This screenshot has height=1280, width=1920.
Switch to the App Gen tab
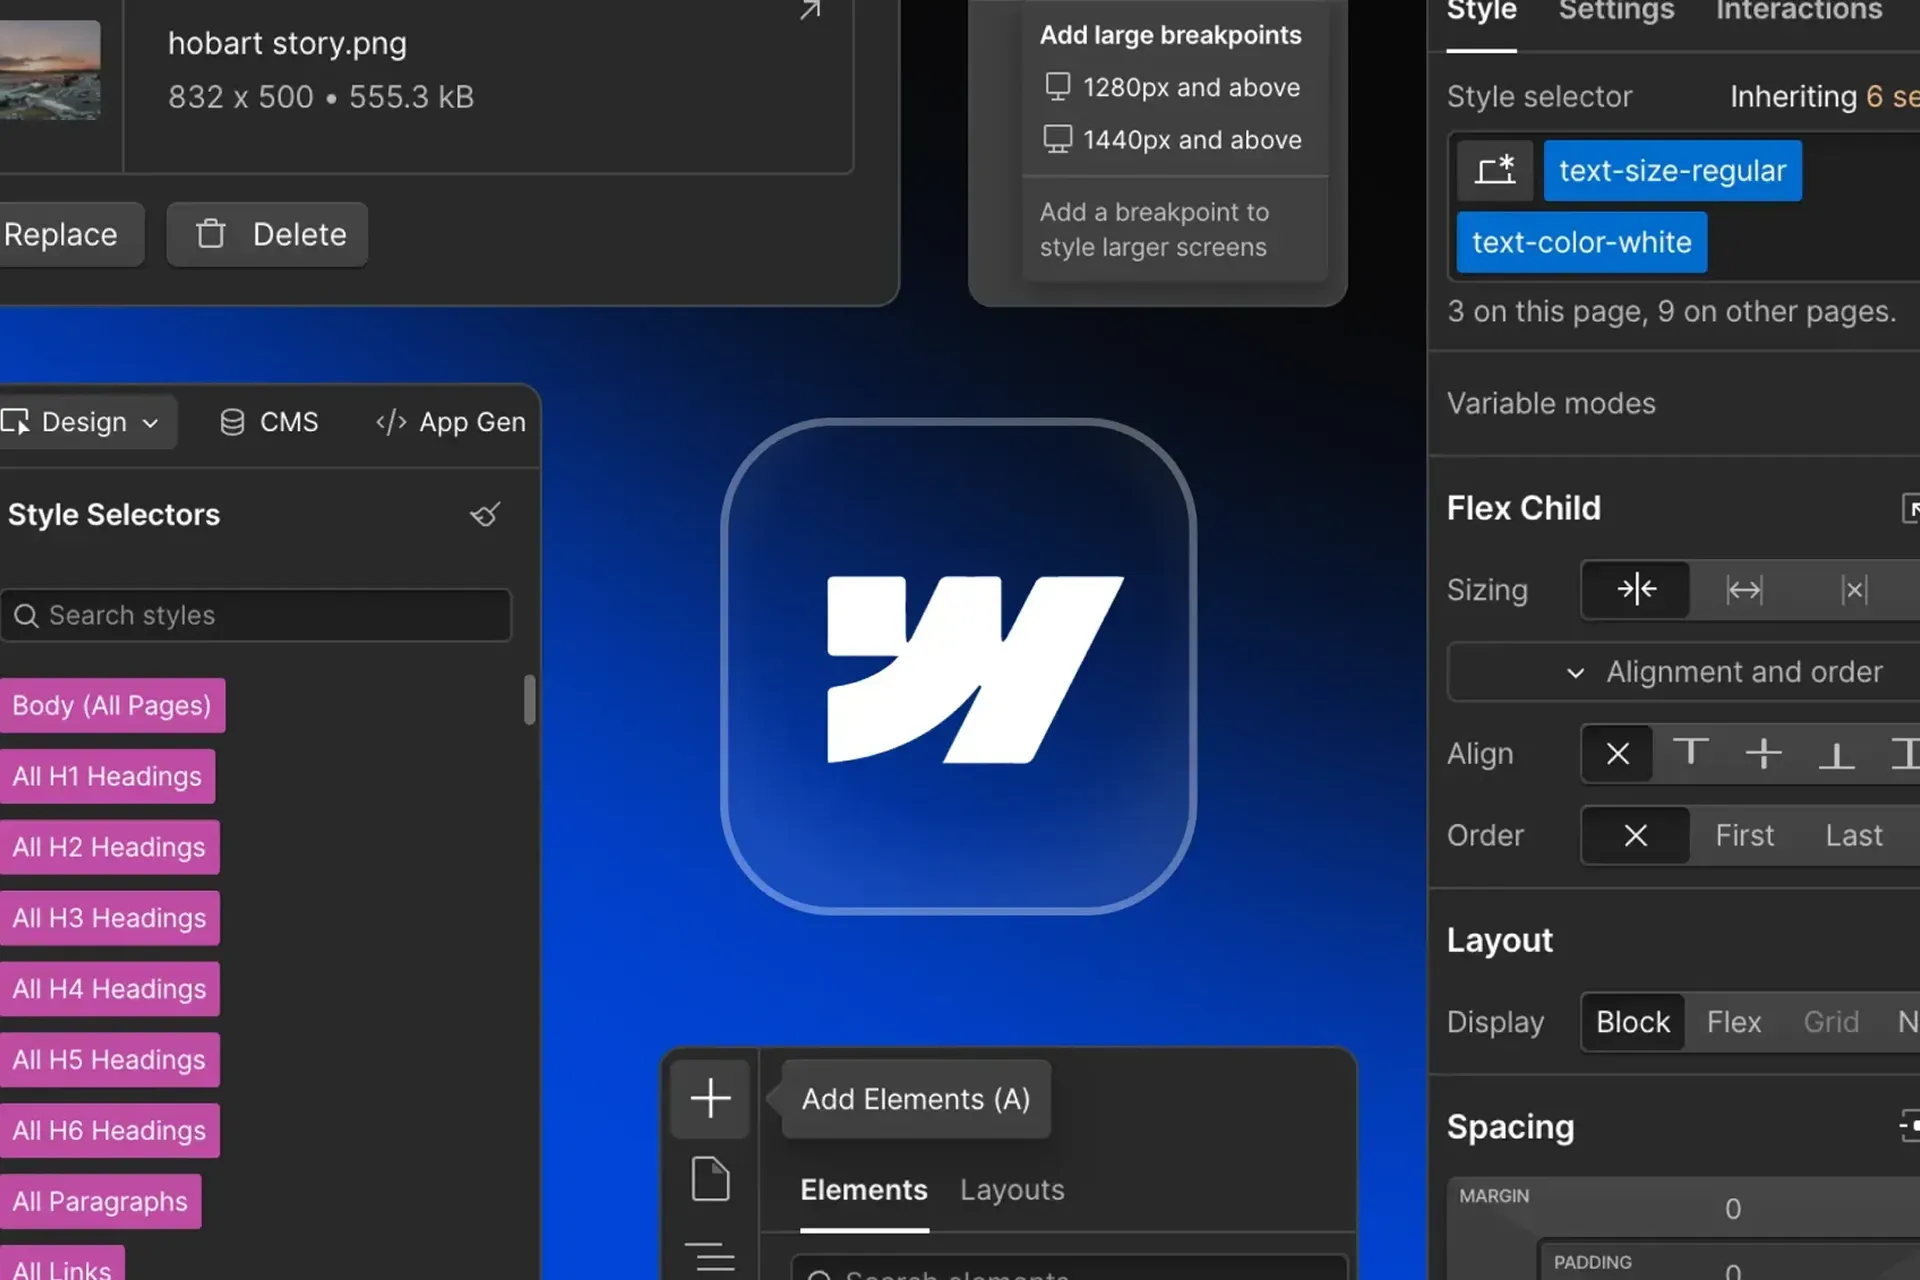point(451,422)
